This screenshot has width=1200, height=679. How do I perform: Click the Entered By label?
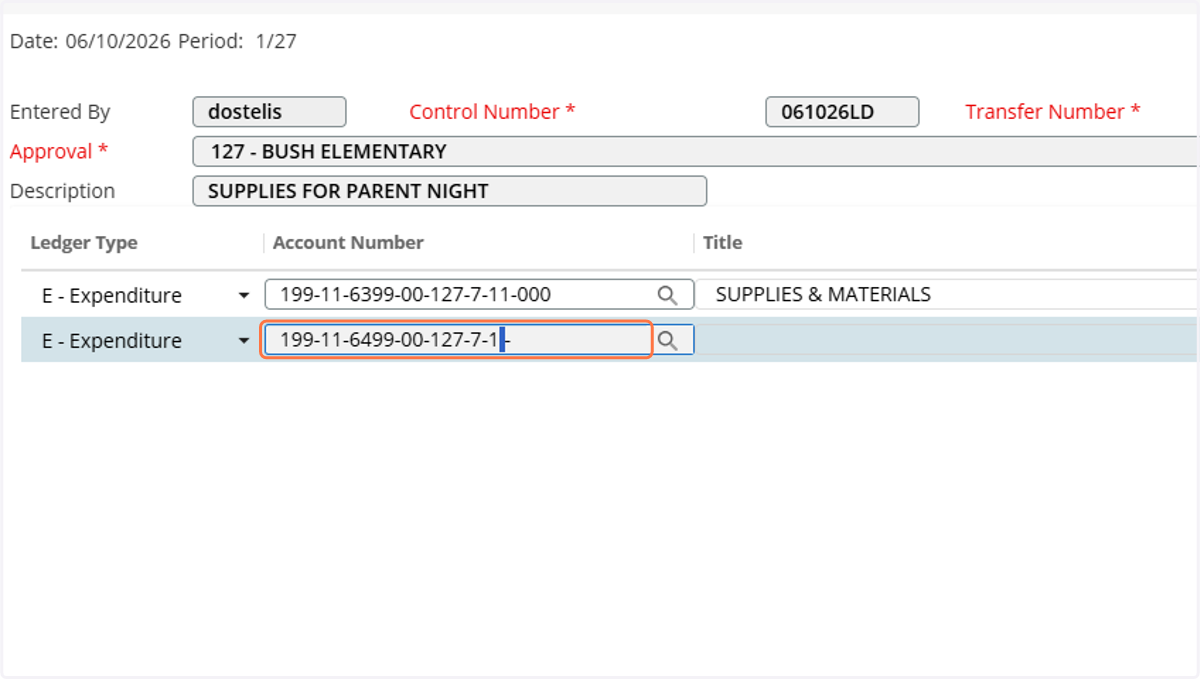pos(60,112)
